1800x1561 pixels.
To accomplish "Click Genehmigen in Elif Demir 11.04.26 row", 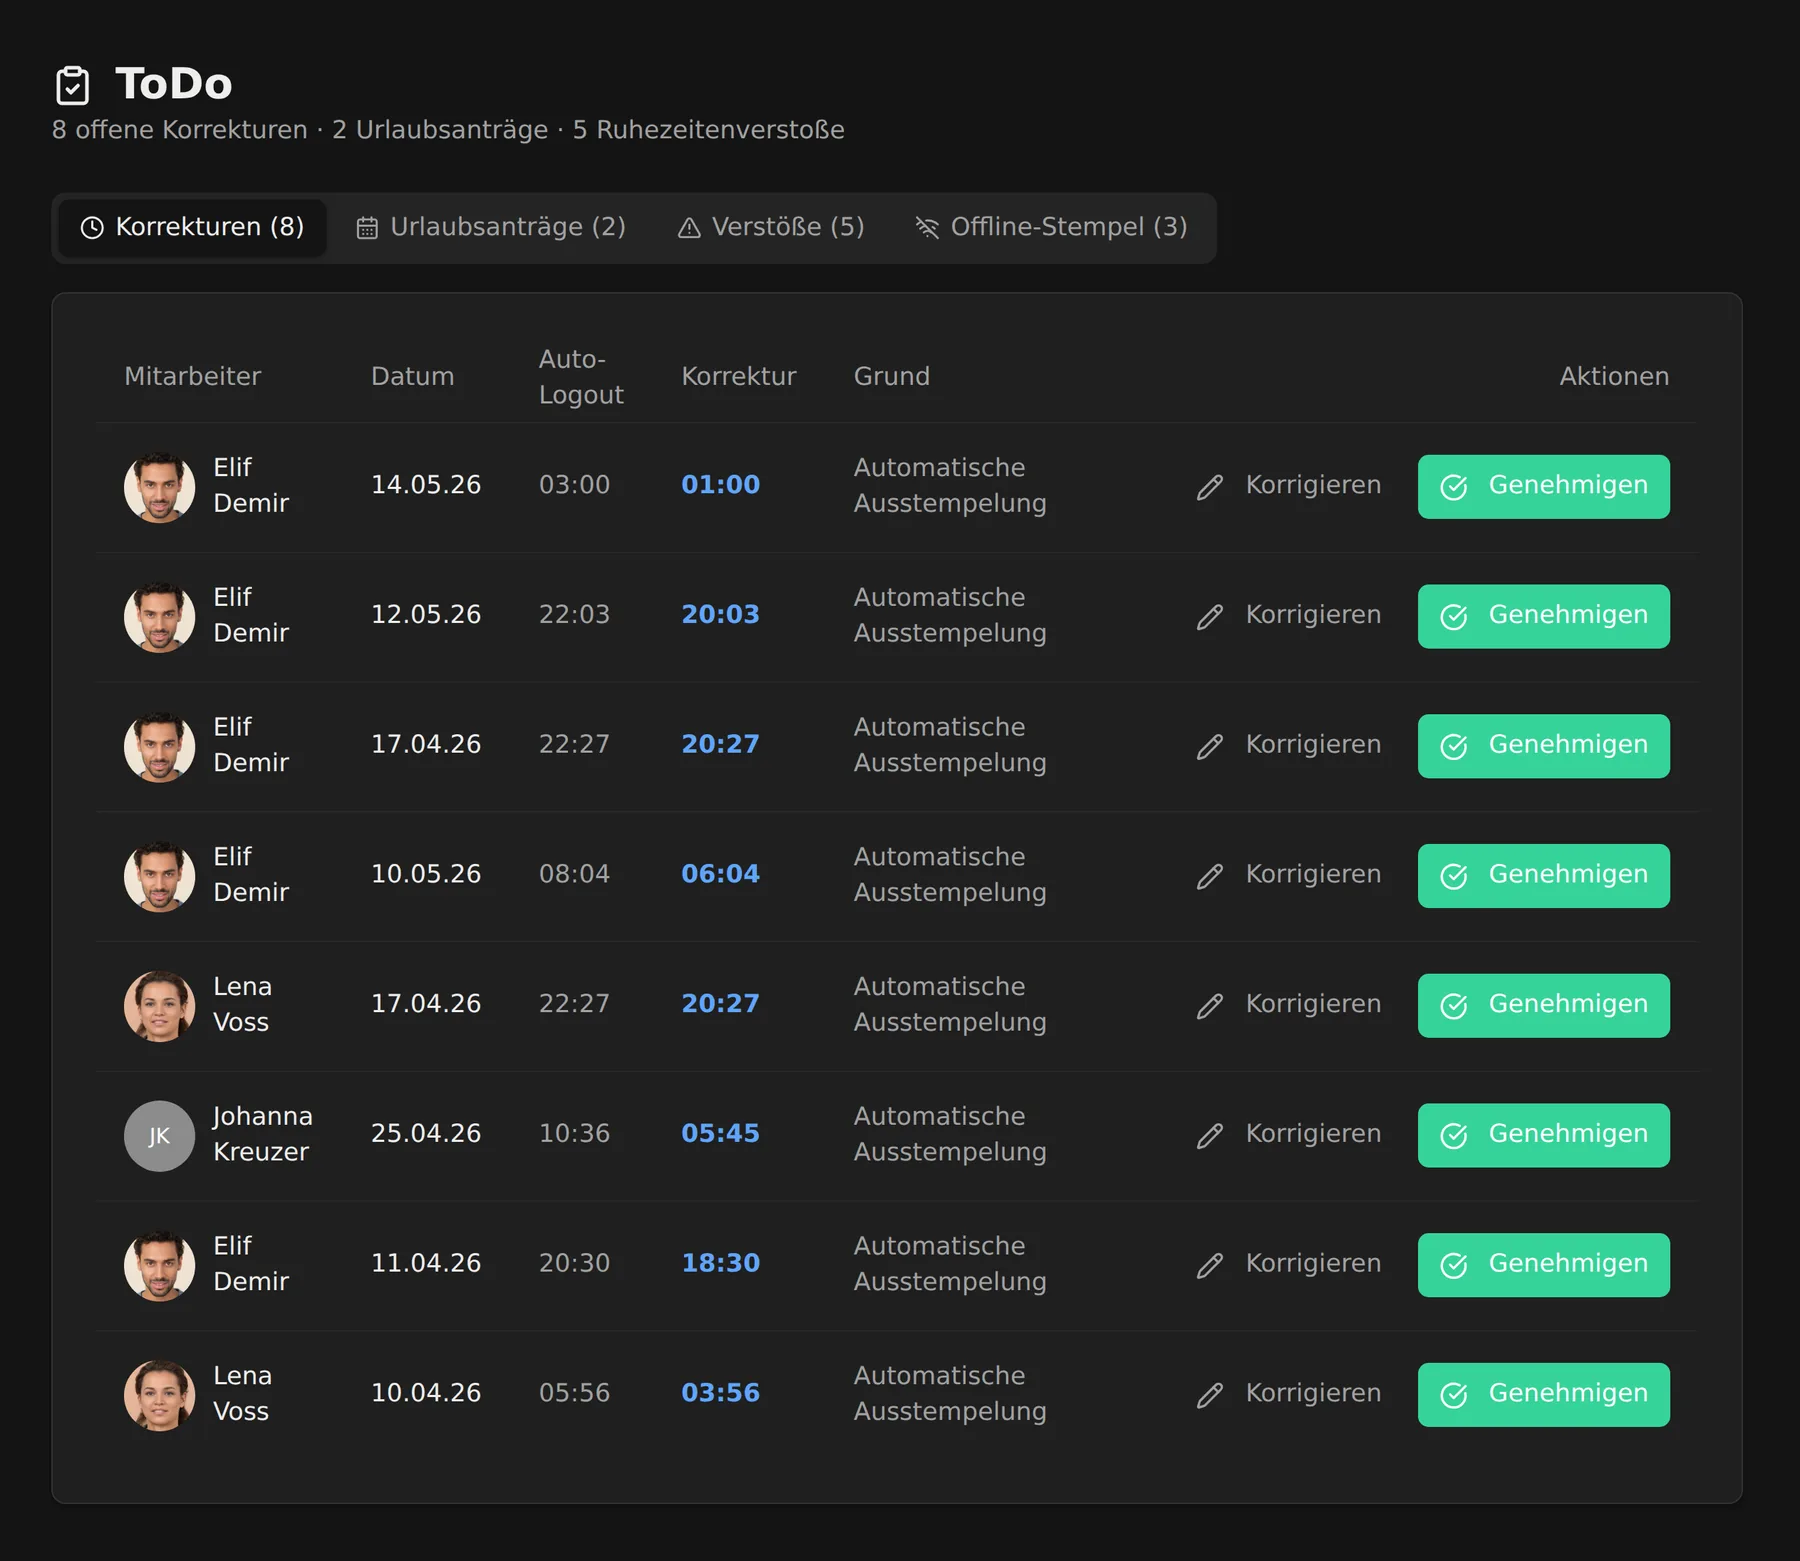I will (1543, 1266).
